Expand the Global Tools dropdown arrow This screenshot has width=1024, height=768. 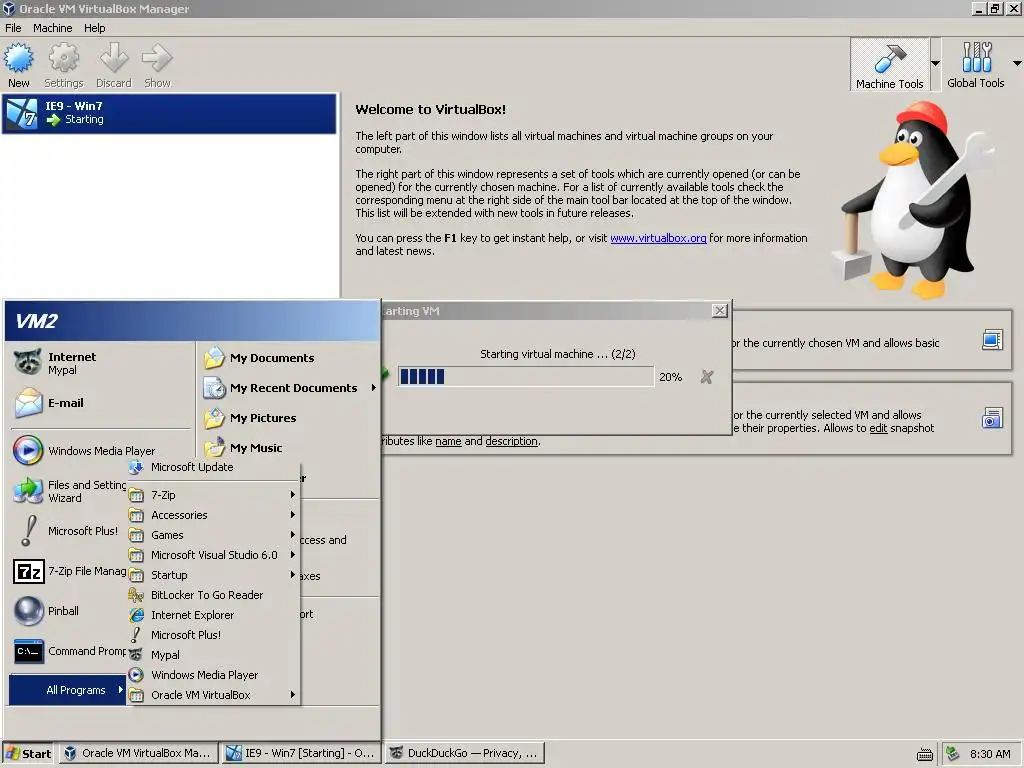pyautogui.click(x=1017, y=63)
